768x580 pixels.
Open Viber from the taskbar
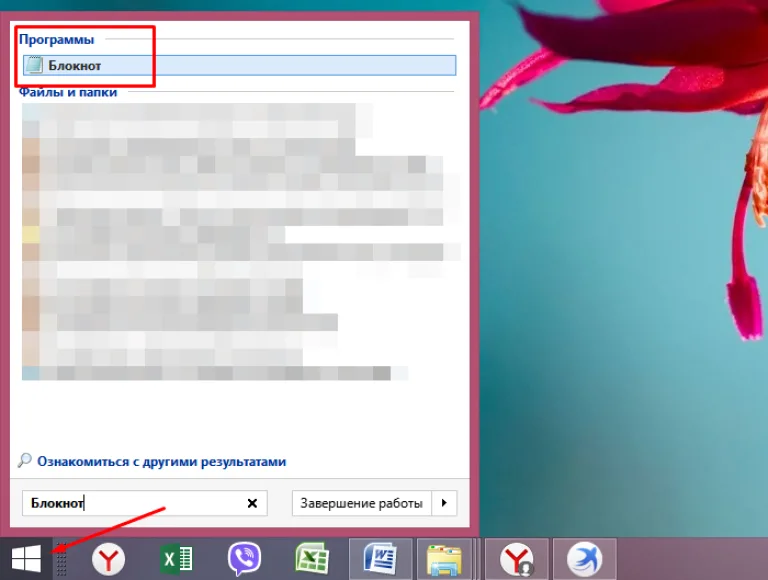(x=244, y=559)
